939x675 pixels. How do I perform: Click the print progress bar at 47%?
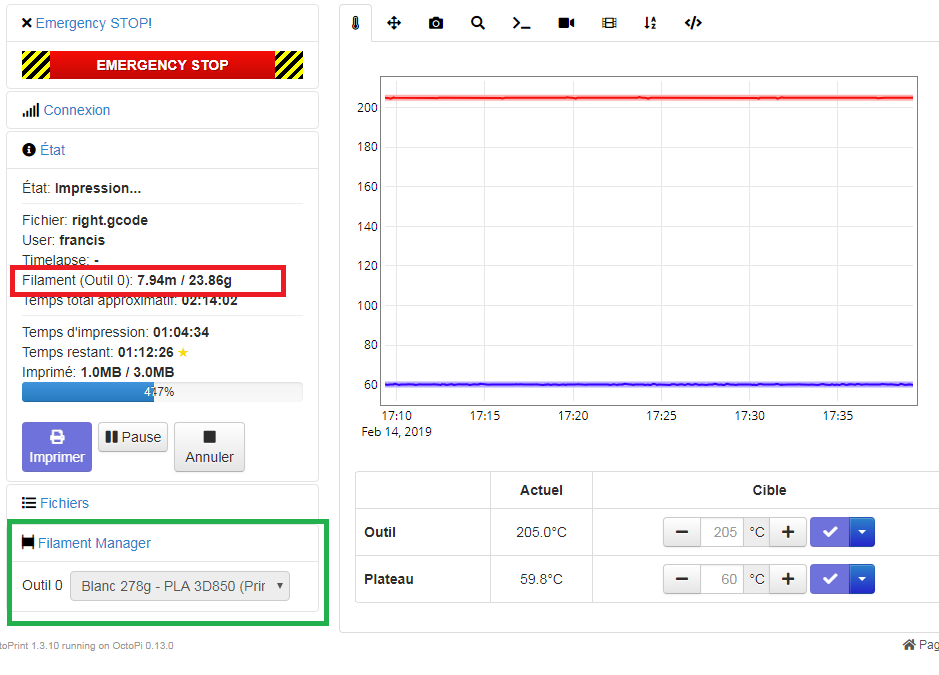(x=162, y=392)
